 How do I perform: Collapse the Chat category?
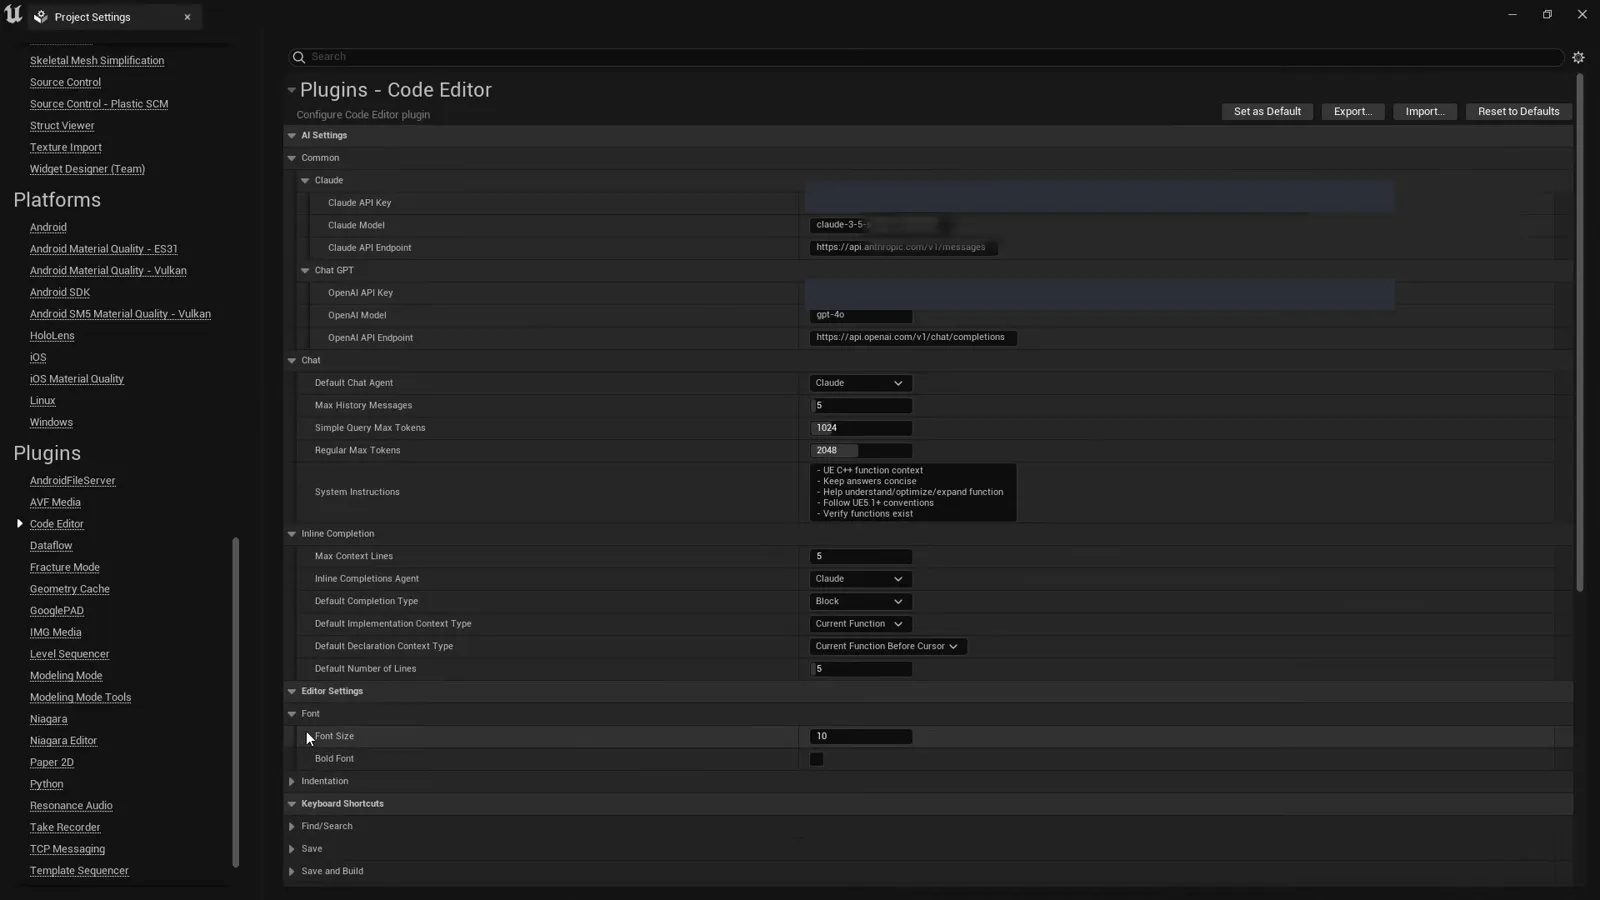coord(292,361)
